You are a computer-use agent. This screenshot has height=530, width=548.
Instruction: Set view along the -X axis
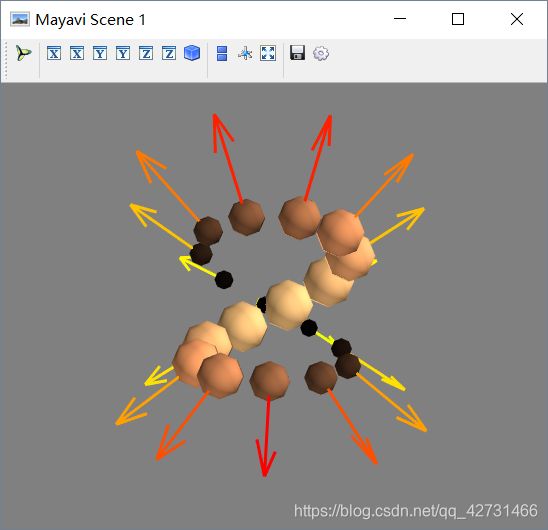pos(77,53)
